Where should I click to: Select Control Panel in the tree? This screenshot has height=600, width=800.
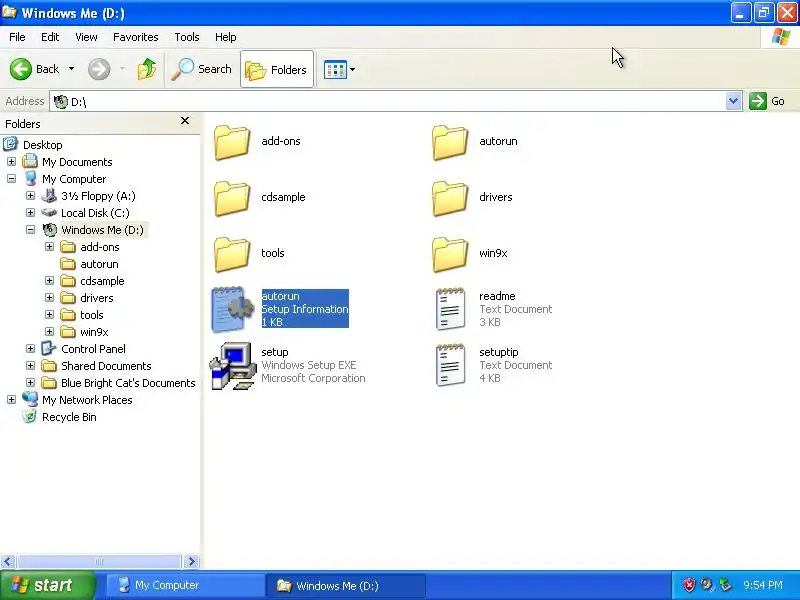pos(93,349)
